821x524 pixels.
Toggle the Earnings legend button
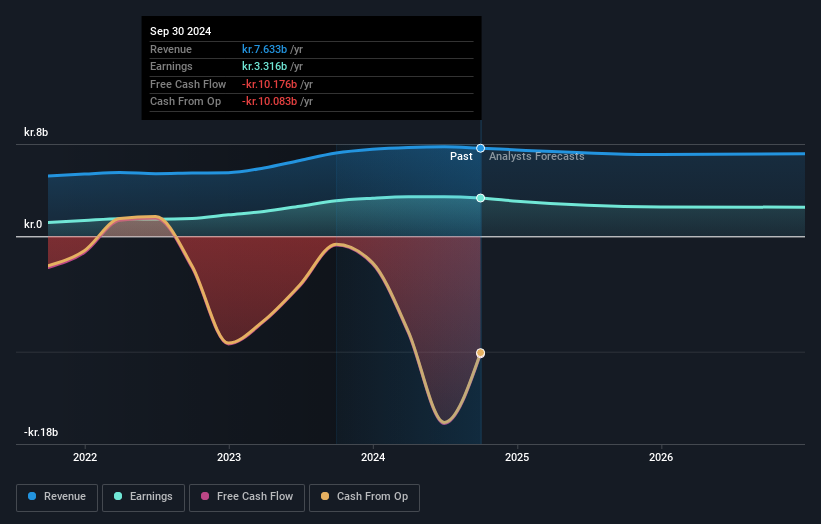[143, 497]
